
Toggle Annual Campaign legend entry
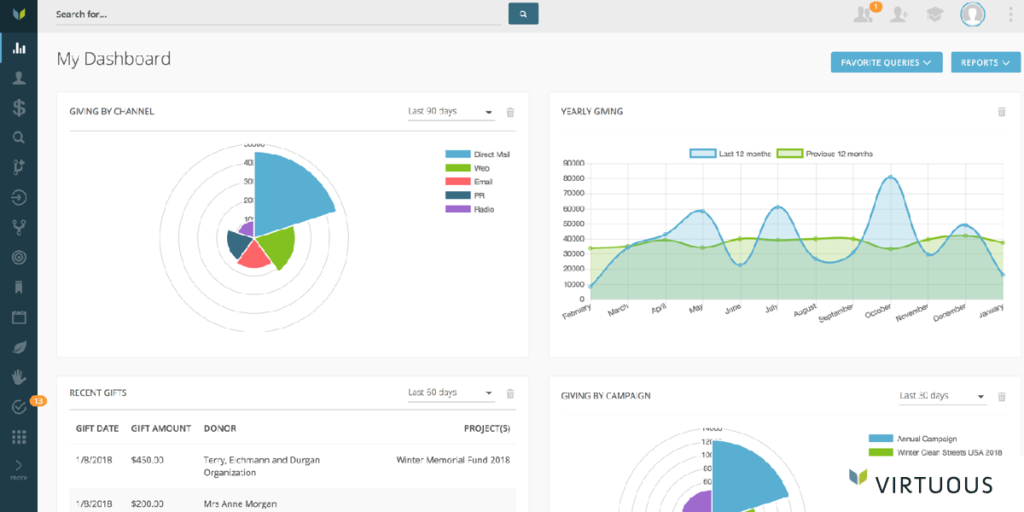coord(913,439)
